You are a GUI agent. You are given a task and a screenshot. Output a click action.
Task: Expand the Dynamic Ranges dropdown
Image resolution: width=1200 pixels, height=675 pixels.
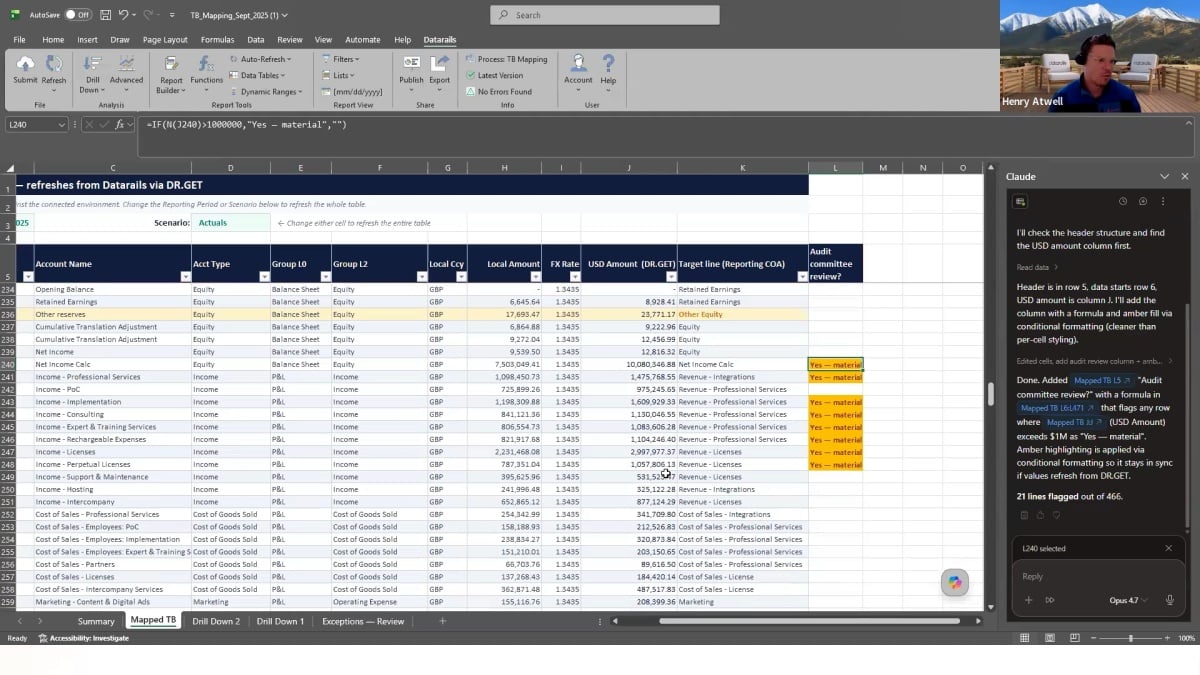[268, 91]
